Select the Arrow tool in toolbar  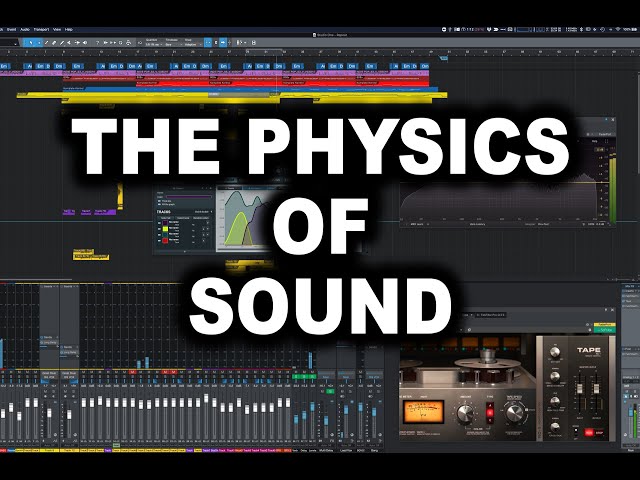pyautogui.click(x=31, y=42)
